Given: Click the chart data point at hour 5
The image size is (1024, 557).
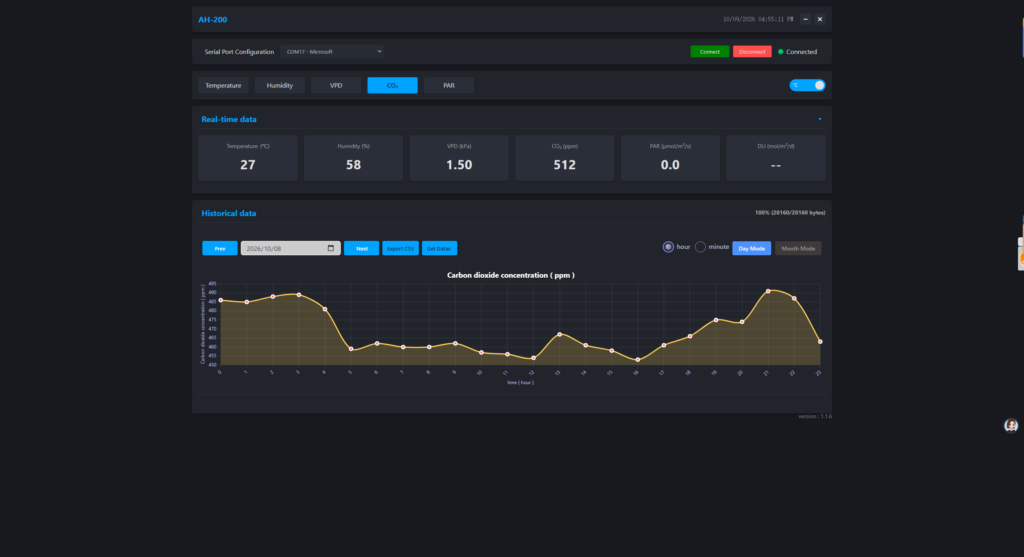Looking at the screenshot, I should 351,349.
